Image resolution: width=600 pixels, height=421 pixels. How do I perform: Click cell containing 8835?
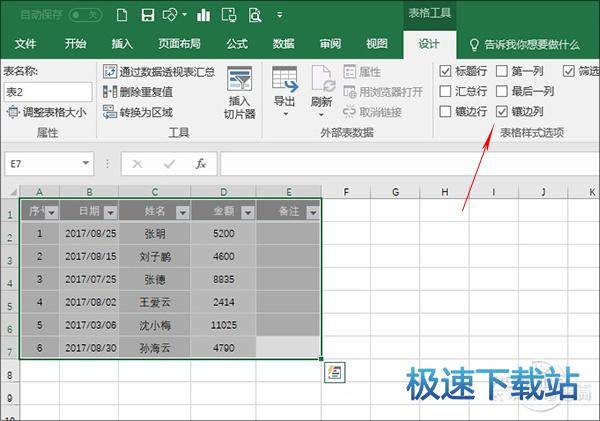point(223,279)
